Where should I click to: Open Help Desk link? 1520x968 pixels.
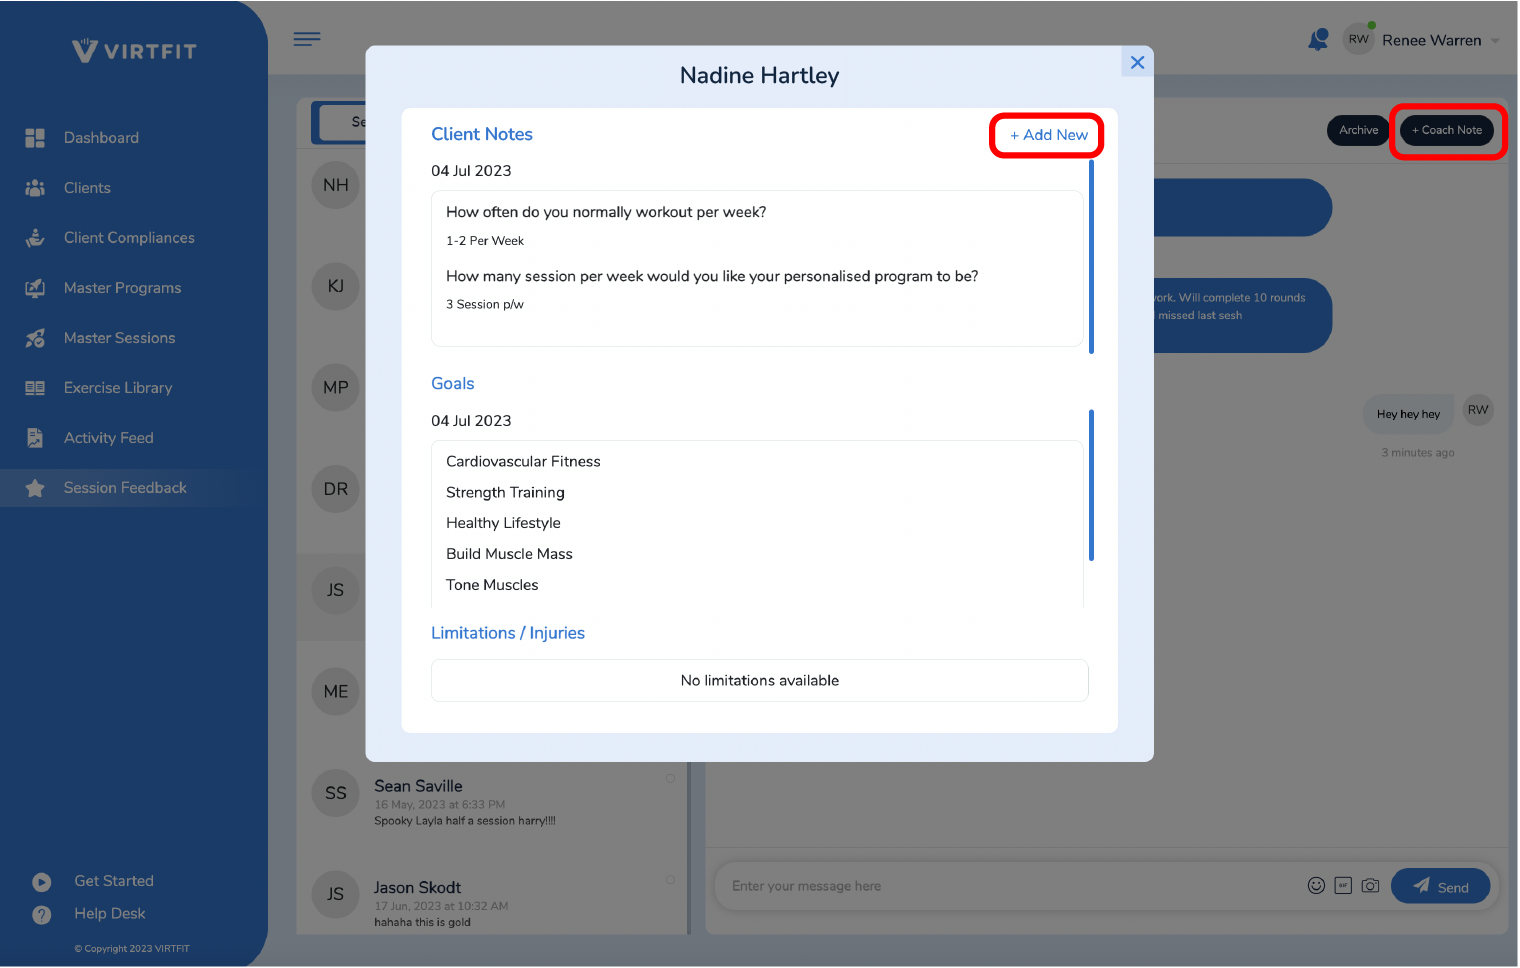tap(110, 914)
